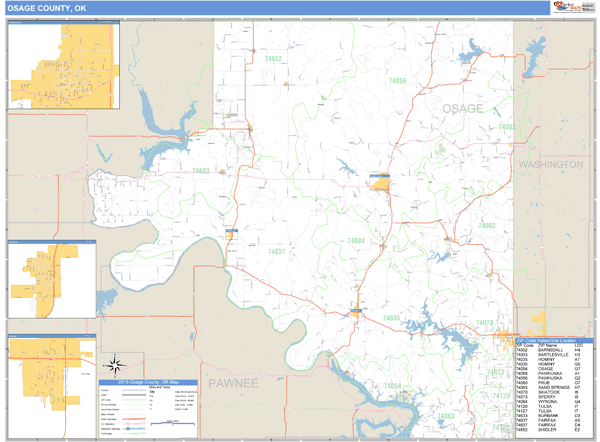Click the small town marker above 74637
600x442 pixels.
click(232, 233)
